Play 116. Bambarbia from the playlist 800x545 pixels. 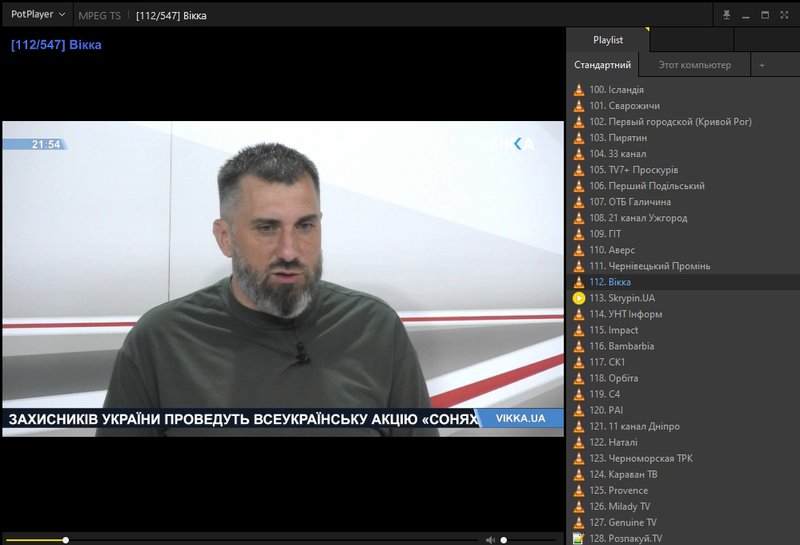tap(622, 346)
